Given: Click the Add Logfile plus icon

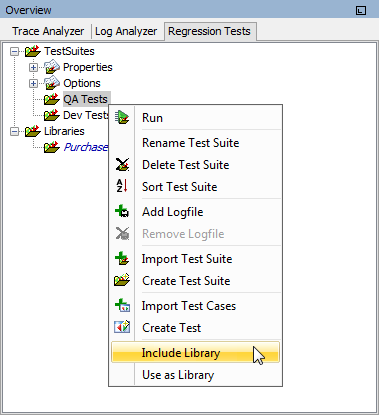Looking at the screenshot, I should point(122,211).
